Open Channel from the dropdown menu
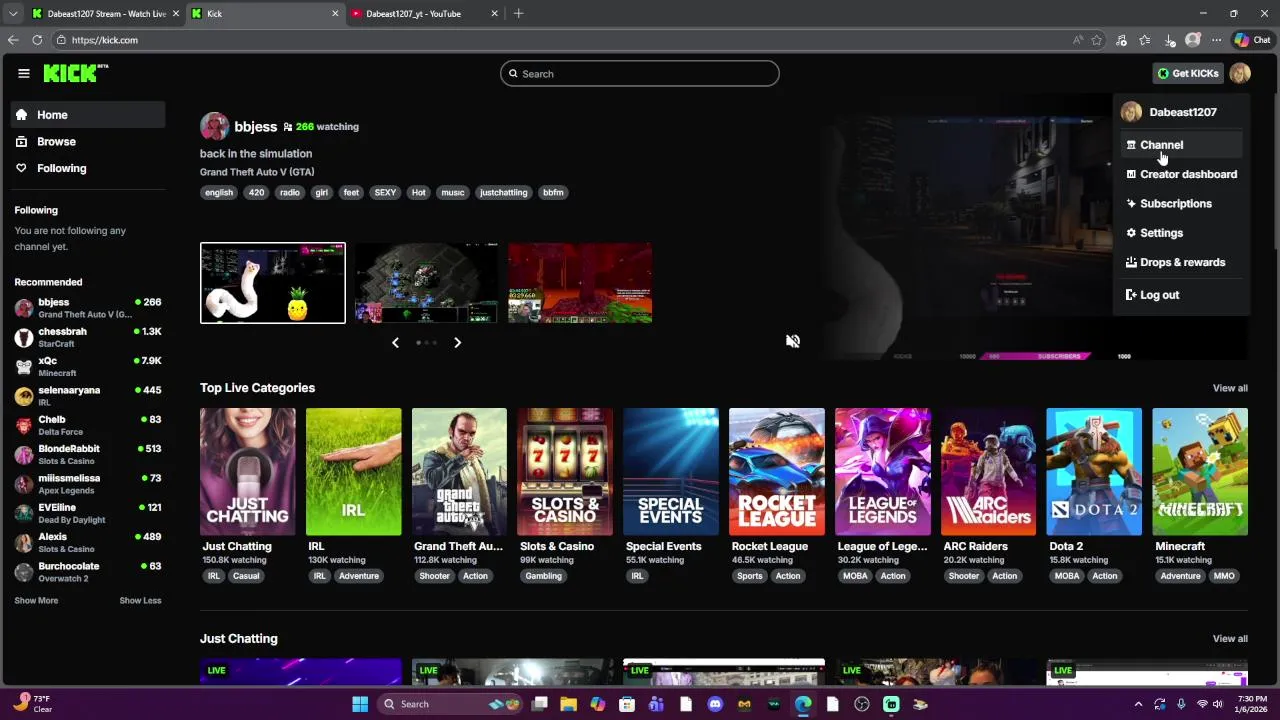1280x720 pixels. 1181,145
